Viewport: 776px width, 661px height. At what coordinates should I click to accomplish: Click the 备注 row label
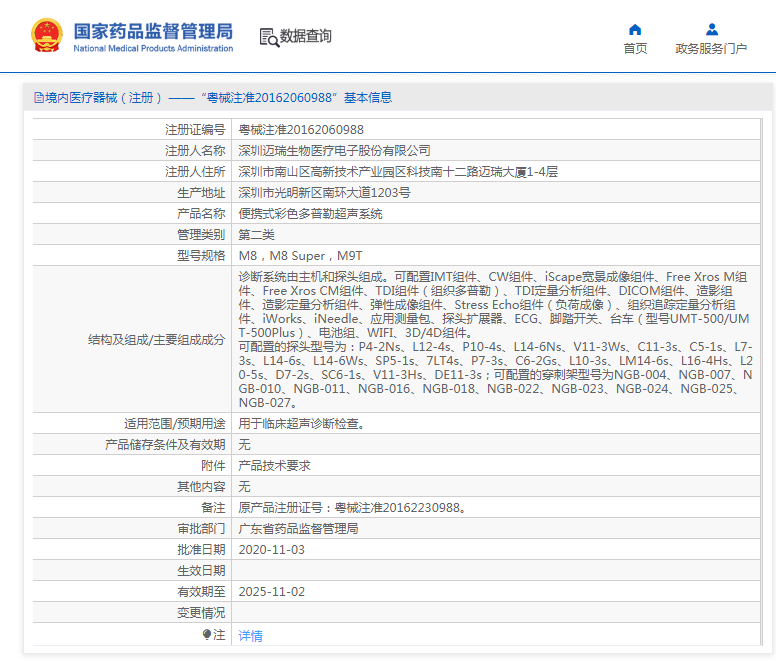pos(213,508)
